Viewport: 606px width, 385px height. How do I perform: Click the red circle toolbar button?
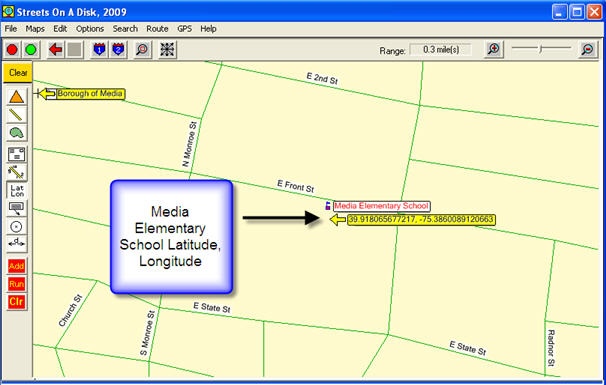pyautogui.click(x=12, y=49)
